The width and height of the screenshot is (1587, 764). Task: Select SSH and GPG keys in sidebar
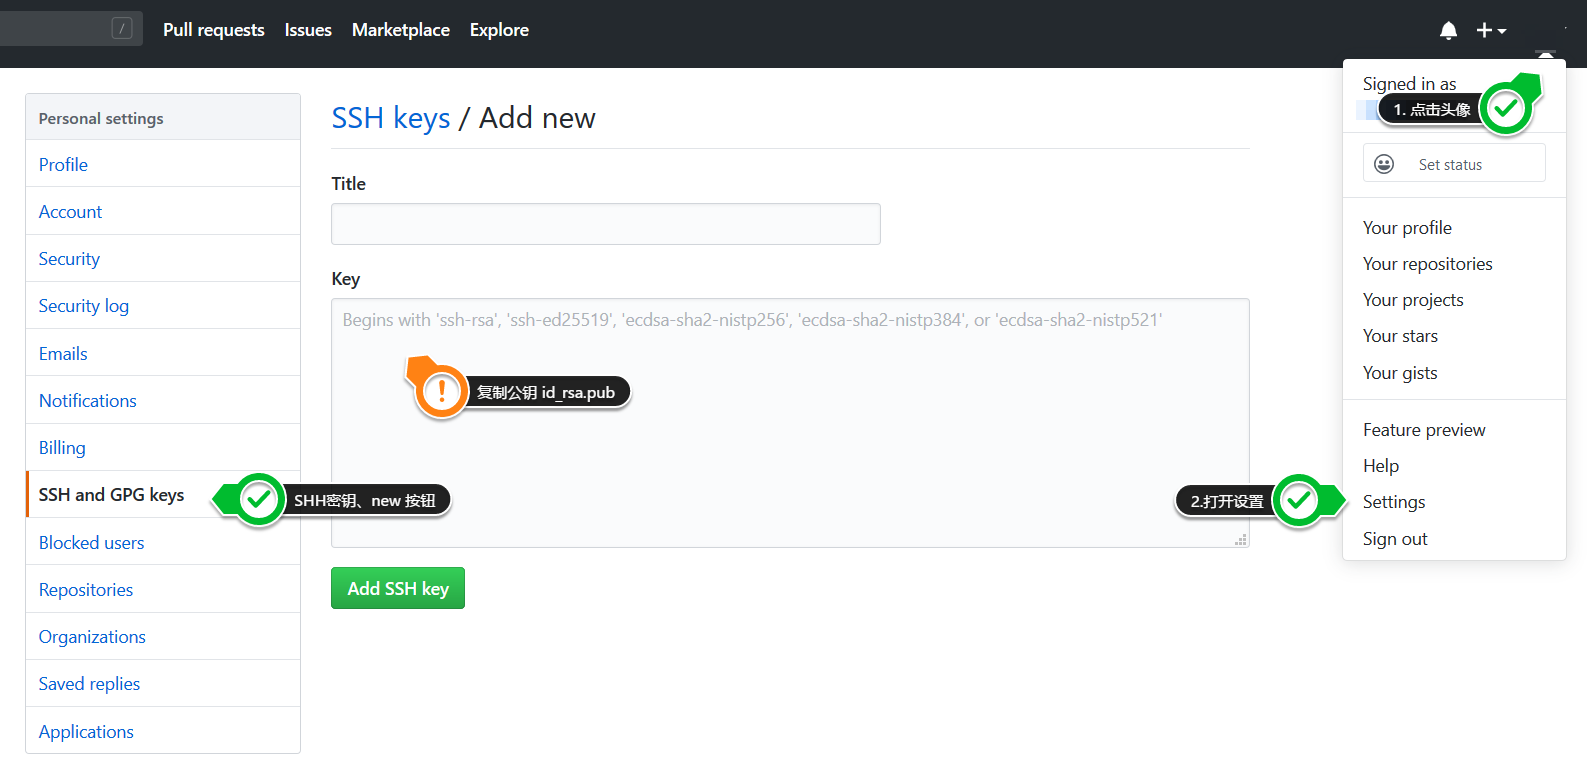(163, 494)
